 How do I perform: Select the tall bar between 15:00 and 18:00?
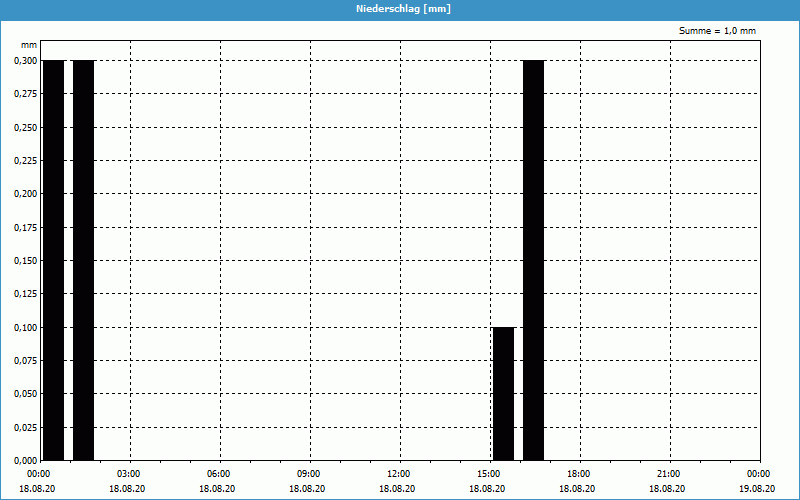tap(533, 260)
